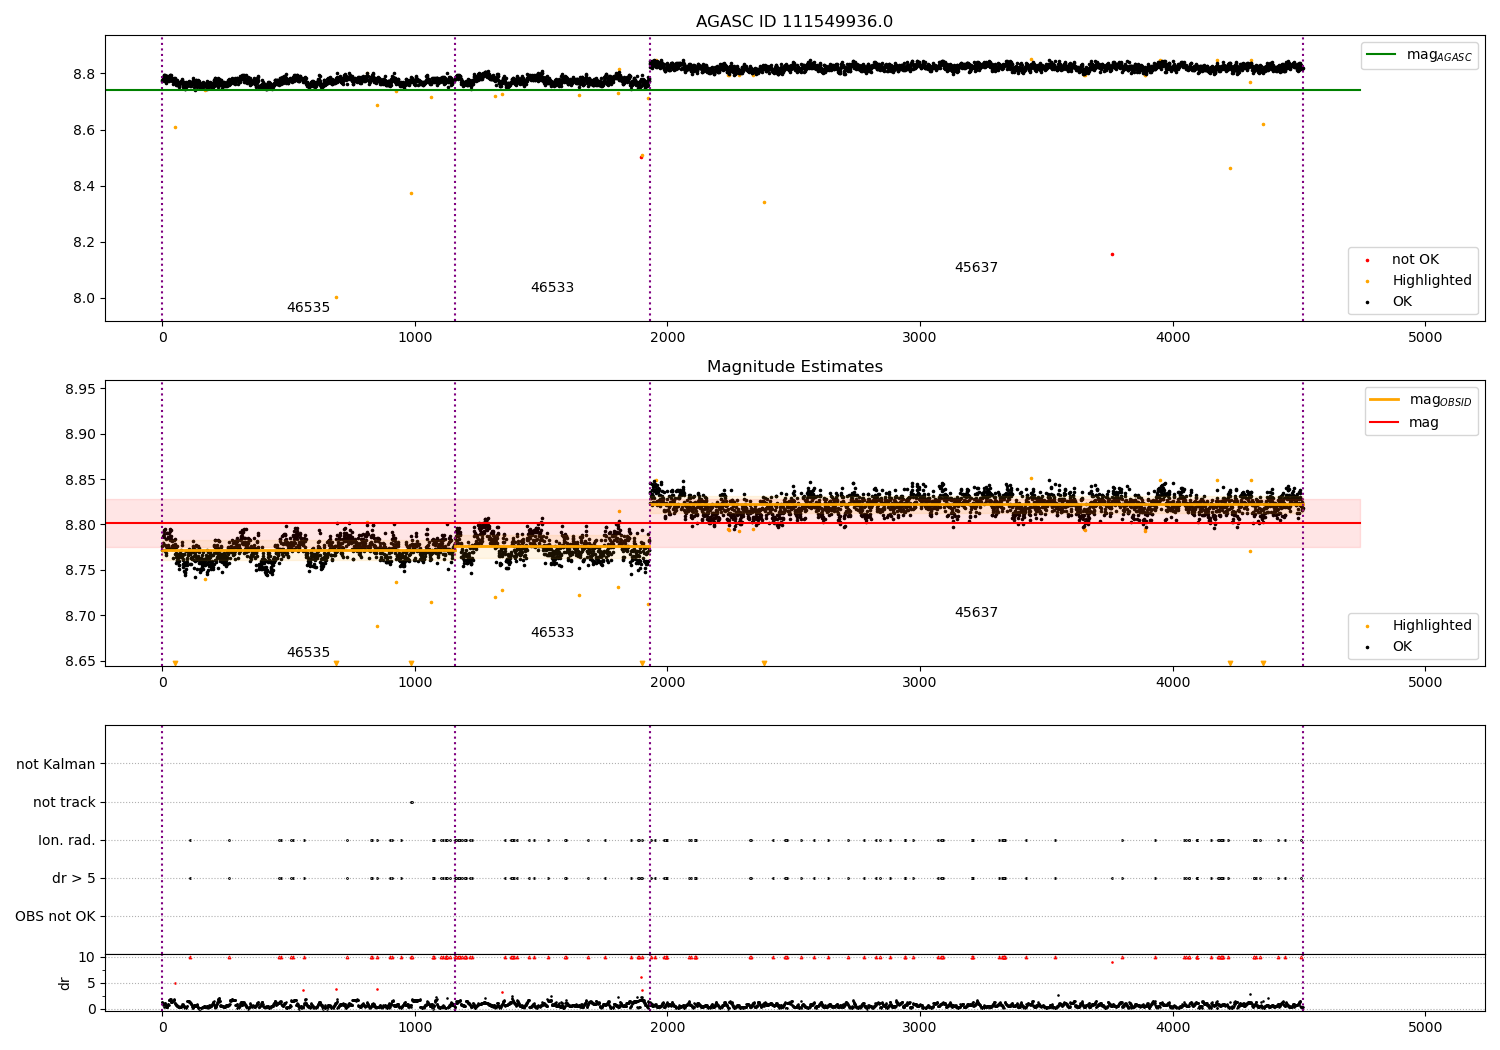Click the 'Ion. rad.' row label

point(67,841)
